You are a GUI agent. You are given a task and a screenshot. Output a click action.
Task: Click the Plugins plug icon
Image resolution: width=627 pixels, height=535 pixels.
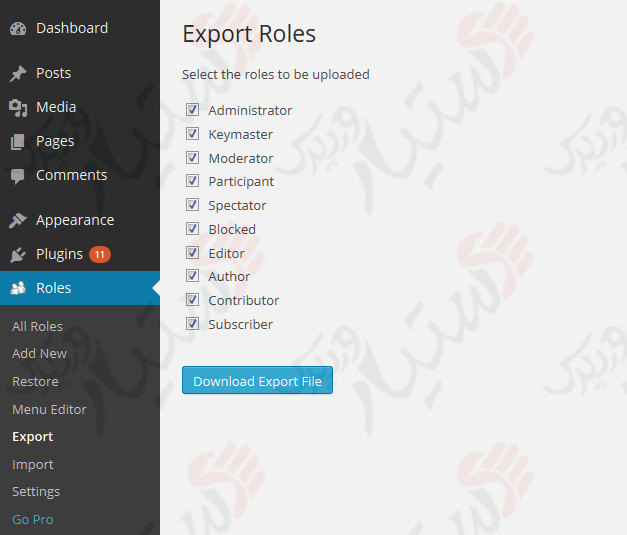point(18,254)
